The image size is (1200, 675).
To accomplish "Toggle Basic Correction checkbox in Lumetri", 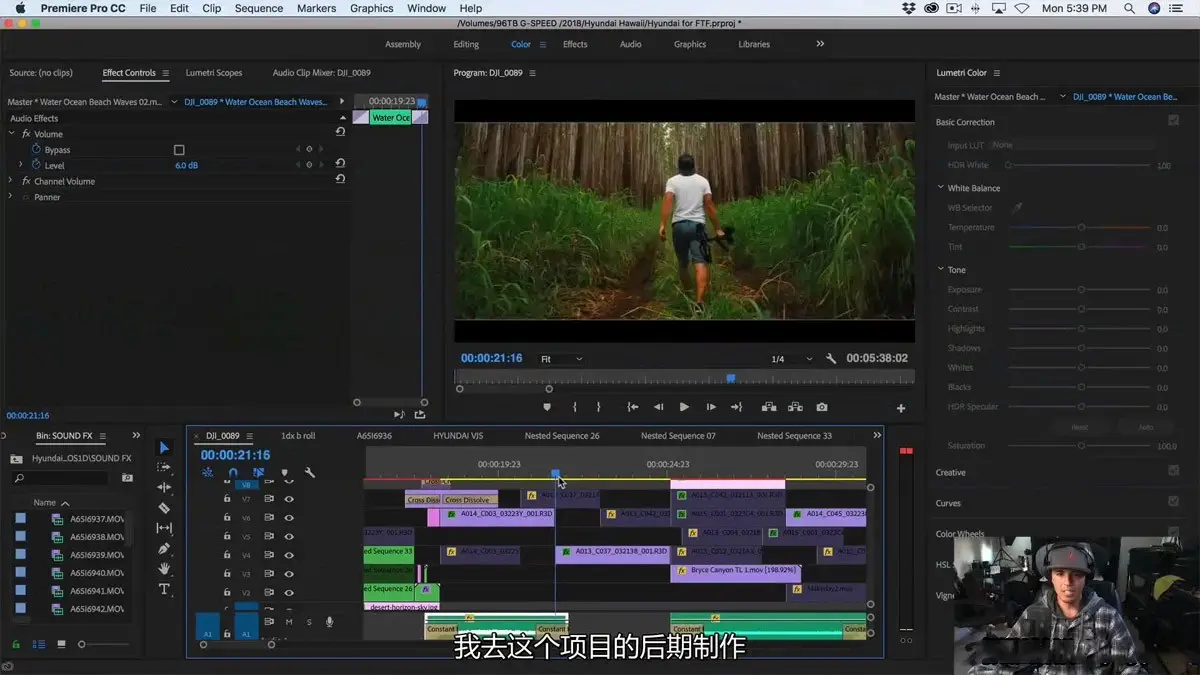I will coord(1173,121).
